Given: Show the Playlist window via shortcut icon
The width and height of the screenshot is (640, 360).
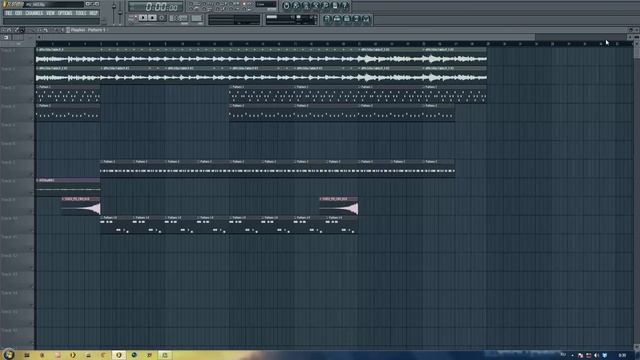Looking at the screenshot, I should (327, 19).
